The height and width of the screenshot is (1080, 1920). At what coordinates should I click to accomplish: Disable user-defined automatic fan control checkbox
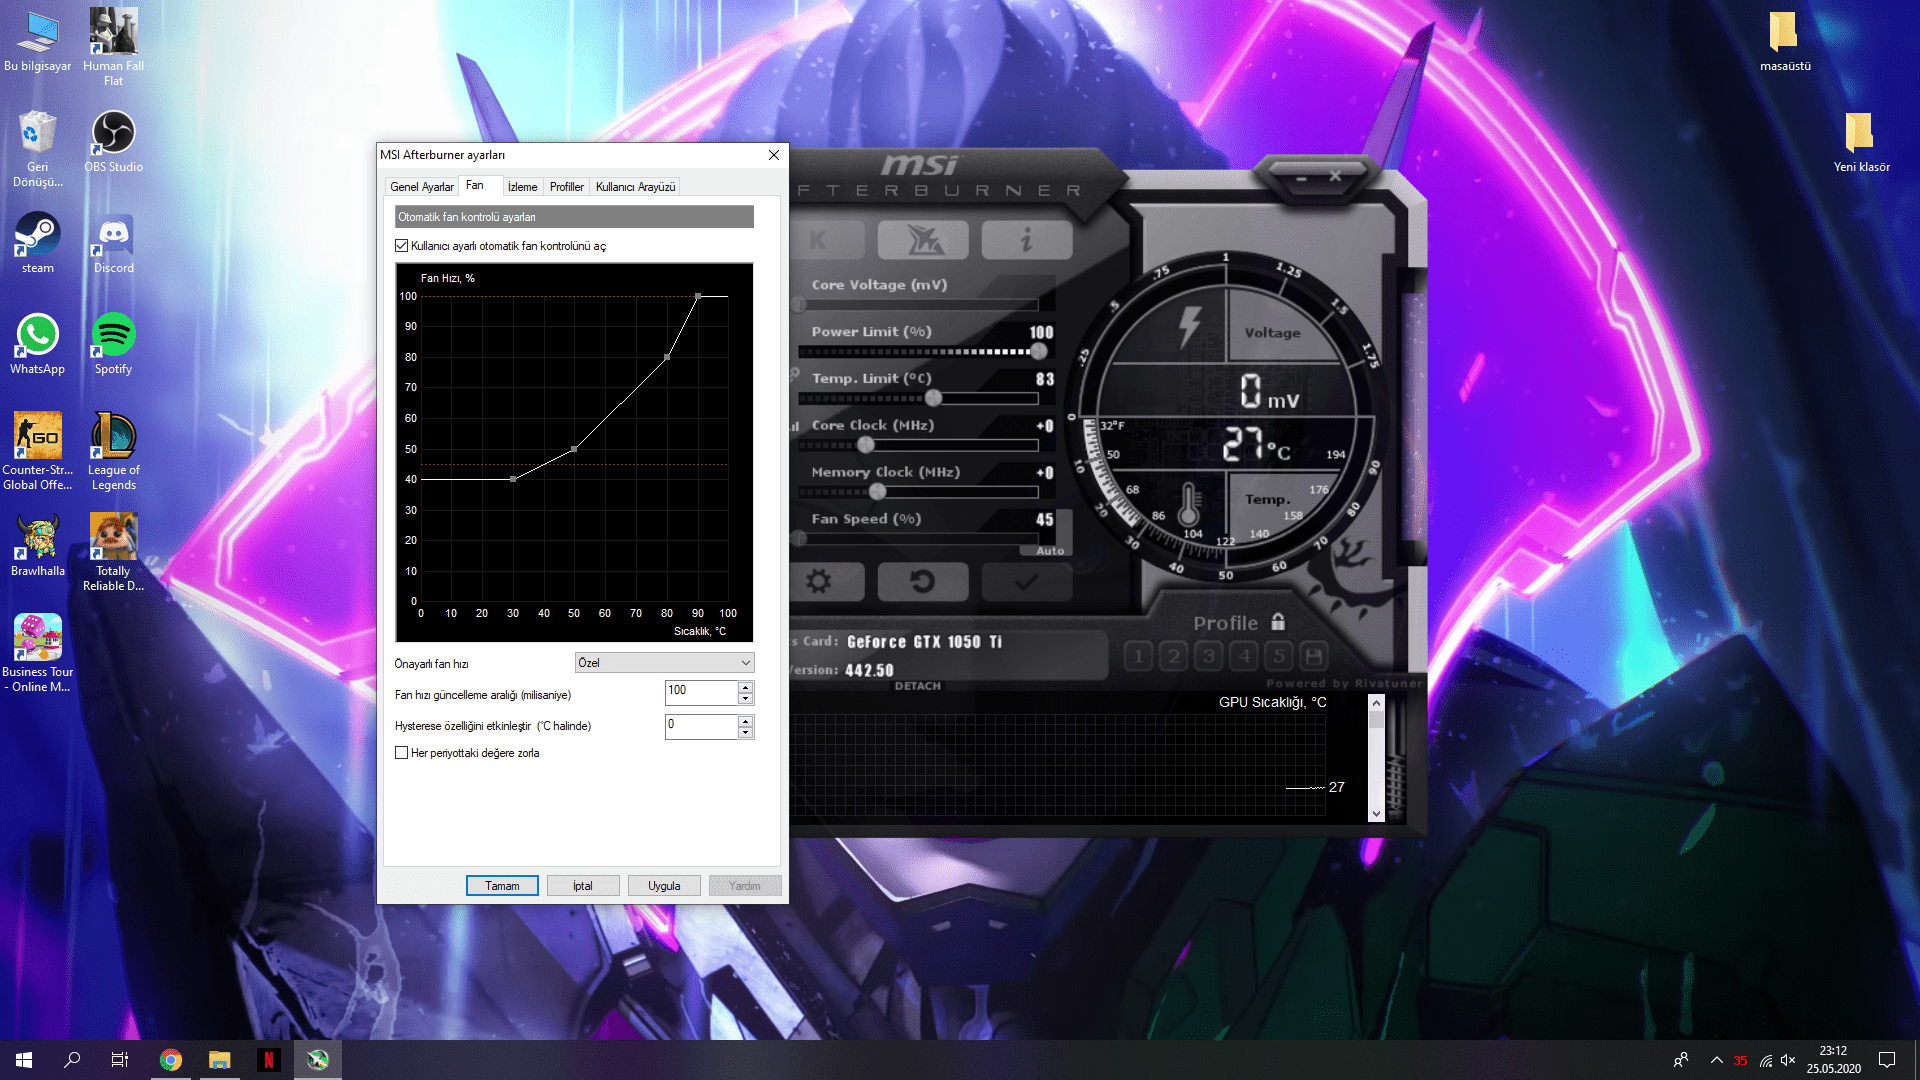click(x=402, y=246)
